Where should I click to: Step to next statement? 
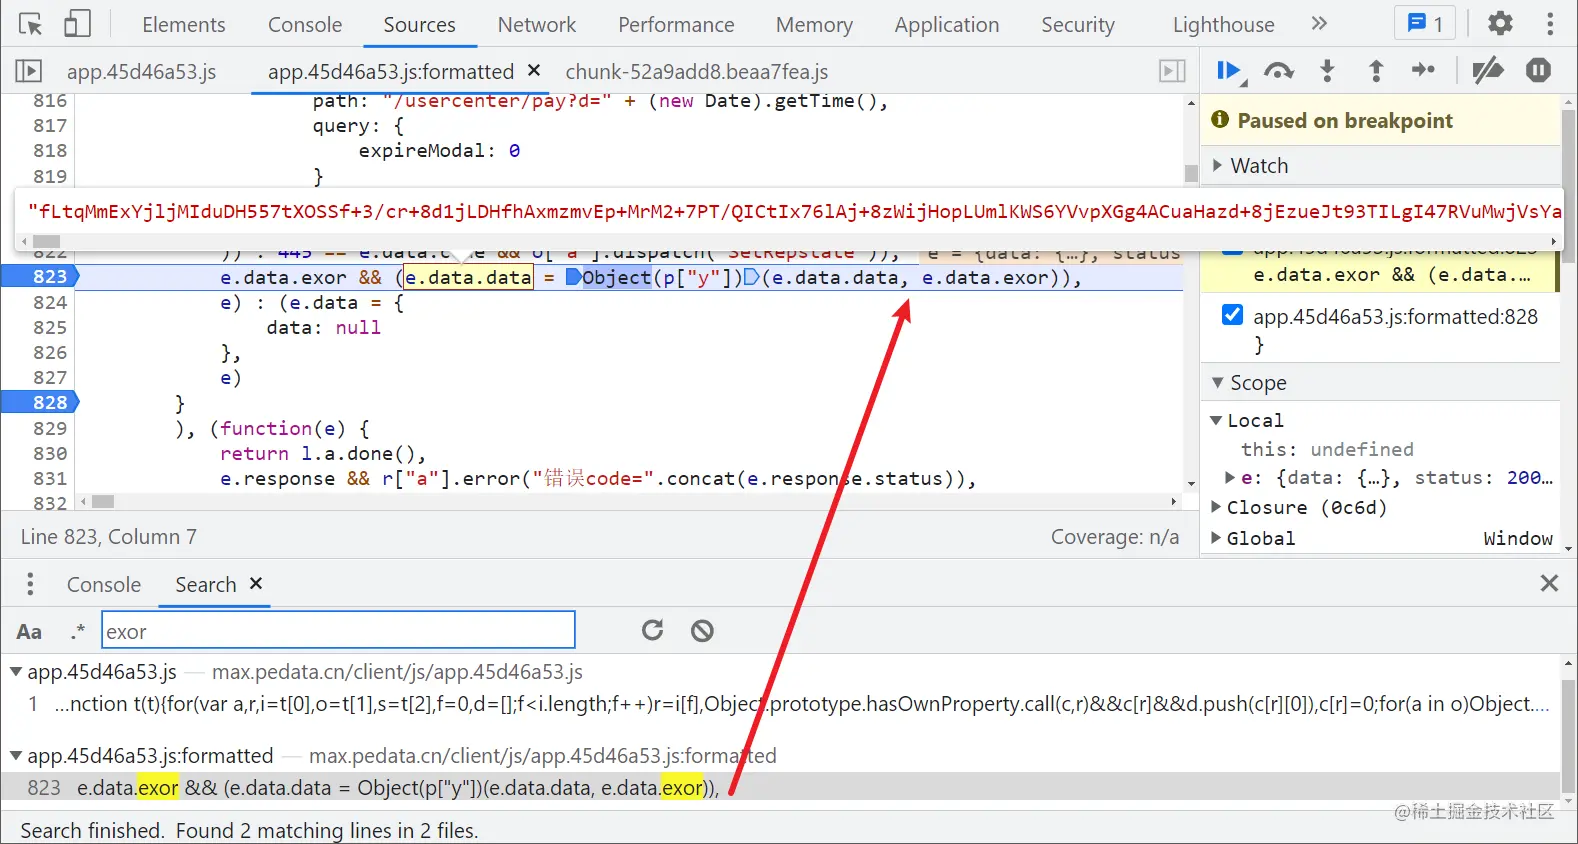point(1423,70)
